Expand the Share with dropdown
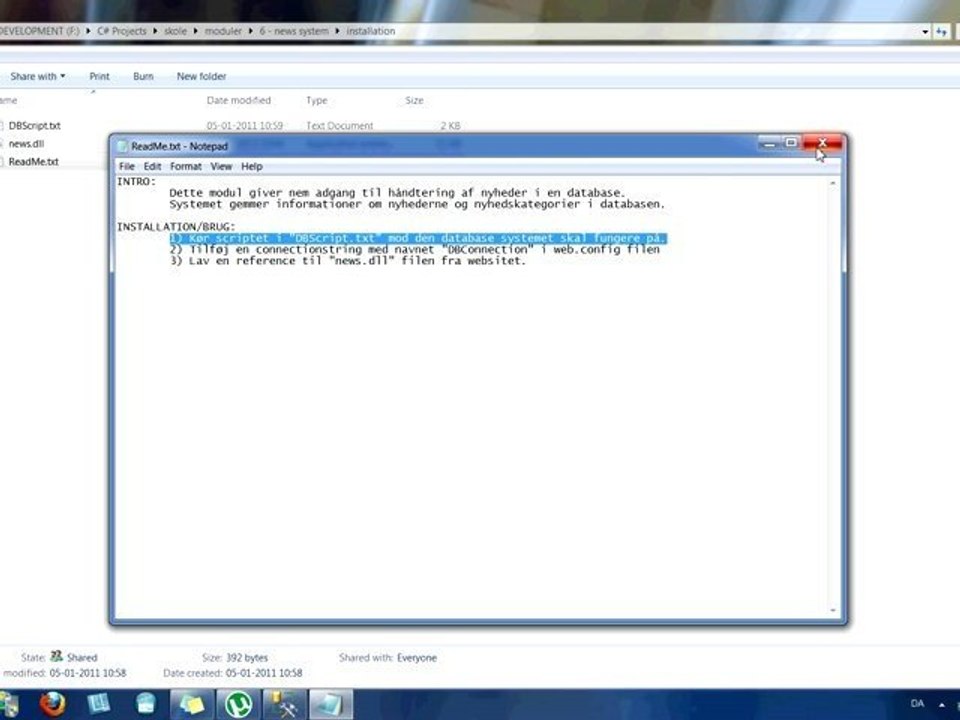Image resolution: width=960 pixels, height=720 pixels. 37,77
